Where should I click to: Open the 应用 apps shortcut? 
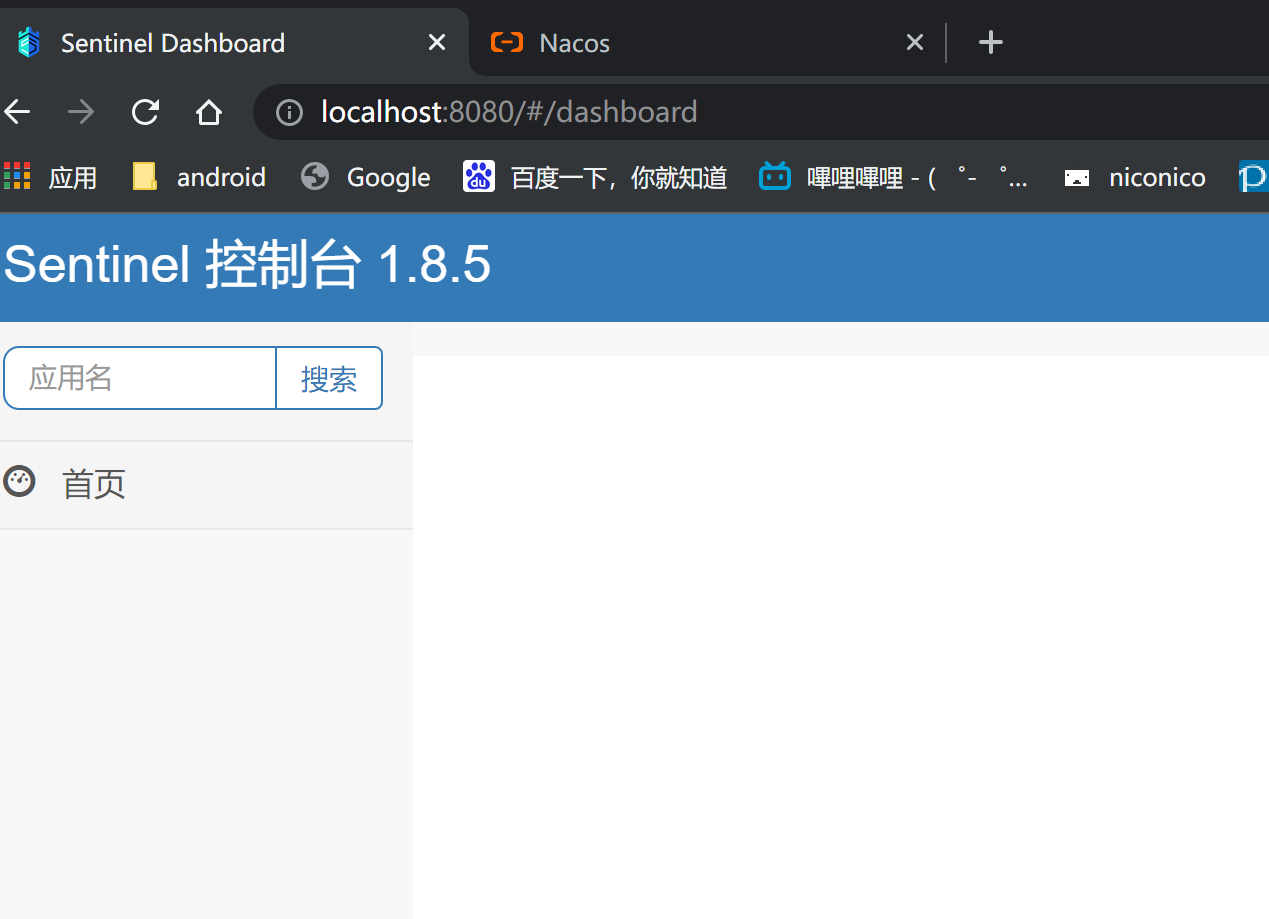(x=50, y=178)
